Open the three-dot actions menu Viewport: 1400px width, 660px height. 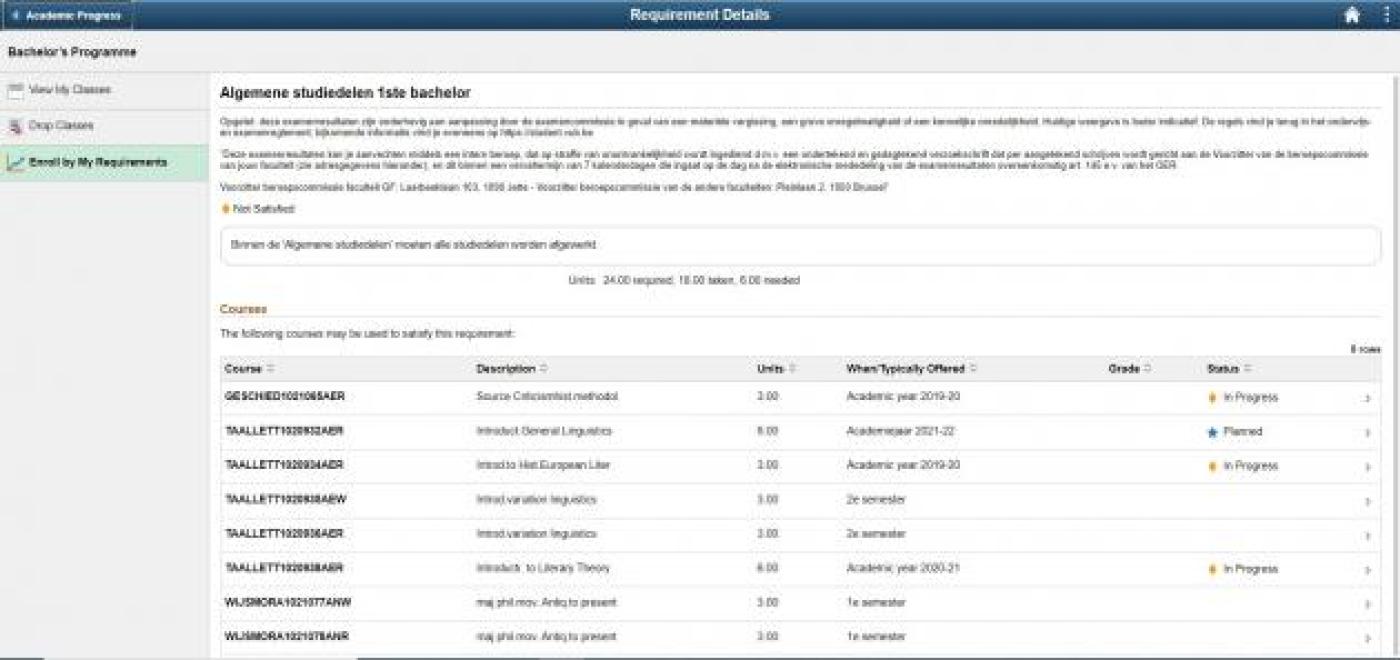[x=1386, y=15]
